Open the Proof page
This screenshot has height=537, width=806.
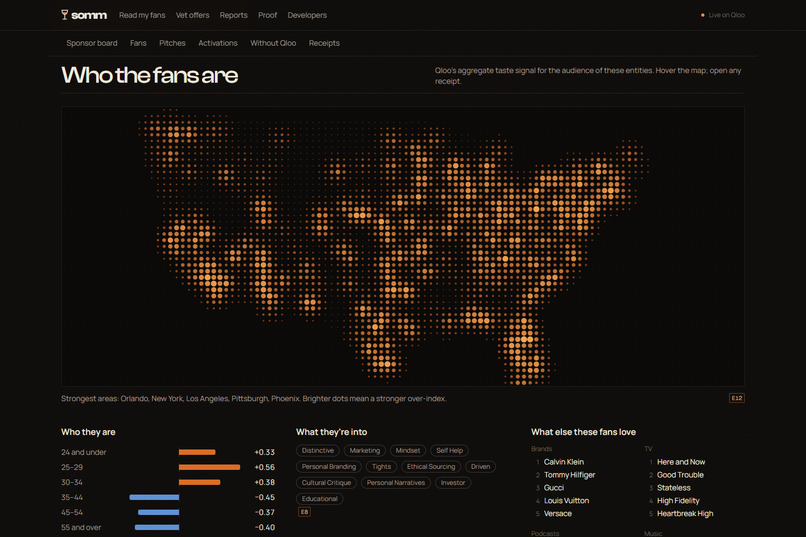tap(267, 15)
